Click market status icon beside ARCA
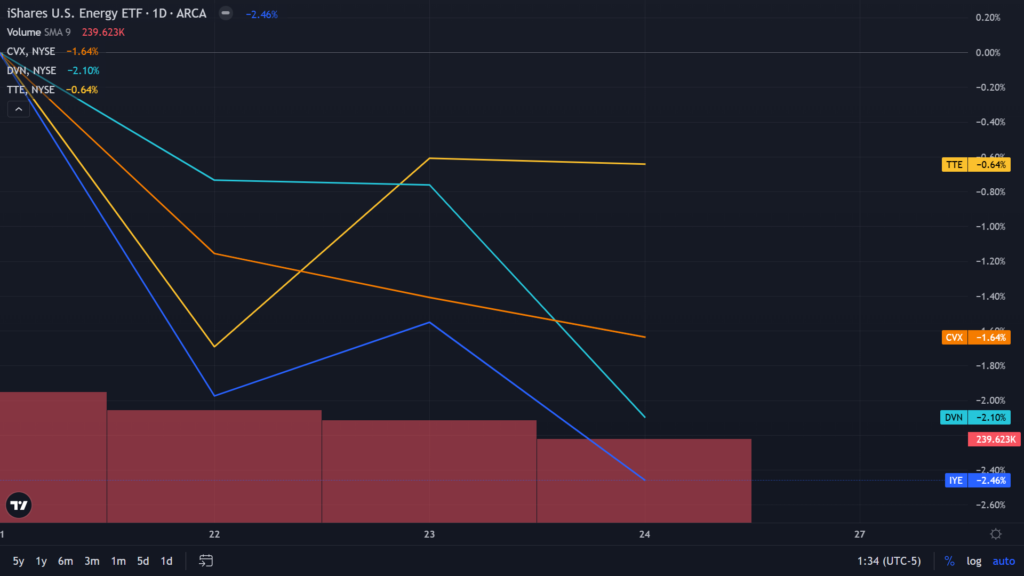Viewport: 1024px width, 576px height. coord(228,15)
